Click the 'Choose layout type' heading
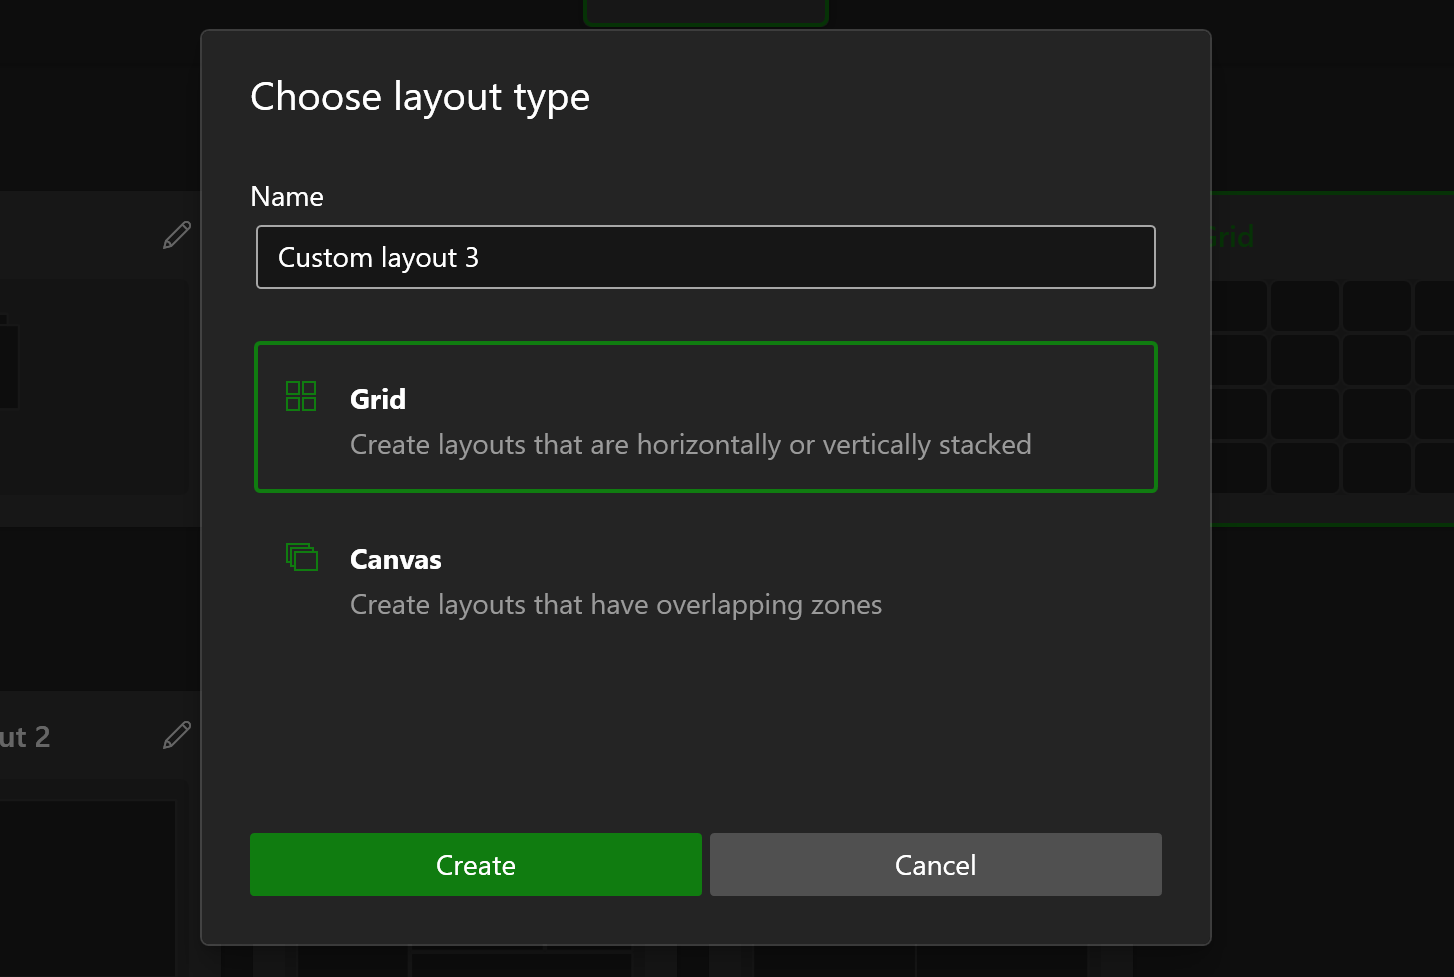Screen dimensions: 1454x977 coord(420,97)
